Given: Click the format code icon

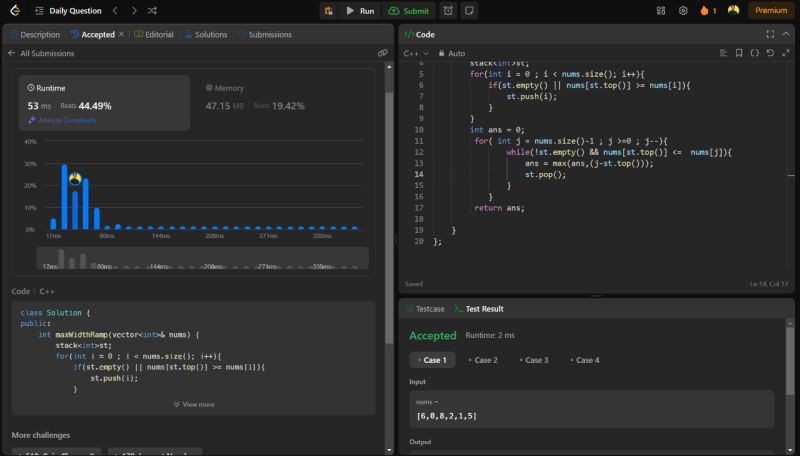Looking at the screenshot, I should tap(723, 53).
